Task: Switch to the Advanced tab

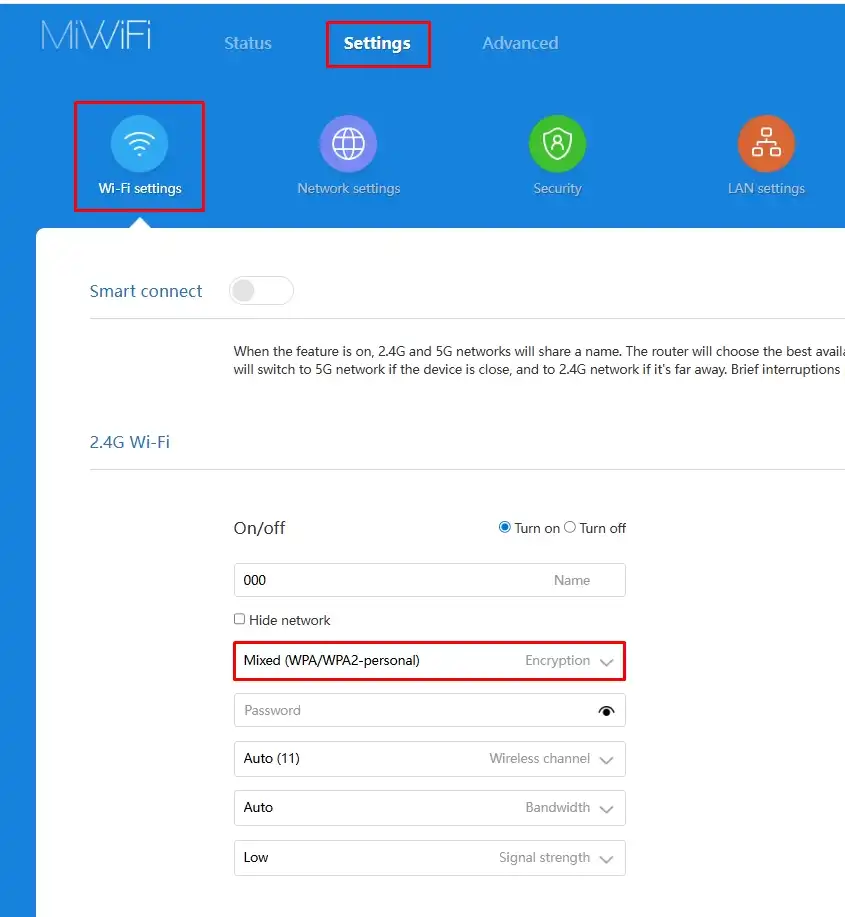Action: pos(520,43)
